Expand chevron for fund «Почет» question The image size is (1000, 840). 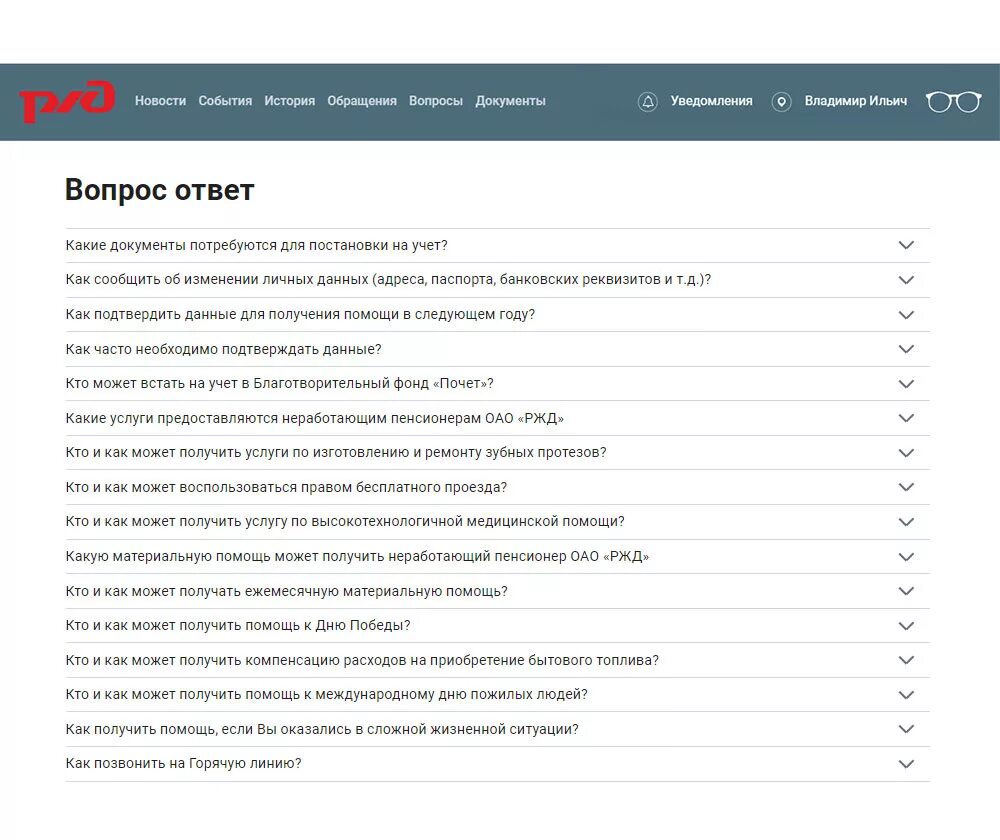[x=906, y=383]
